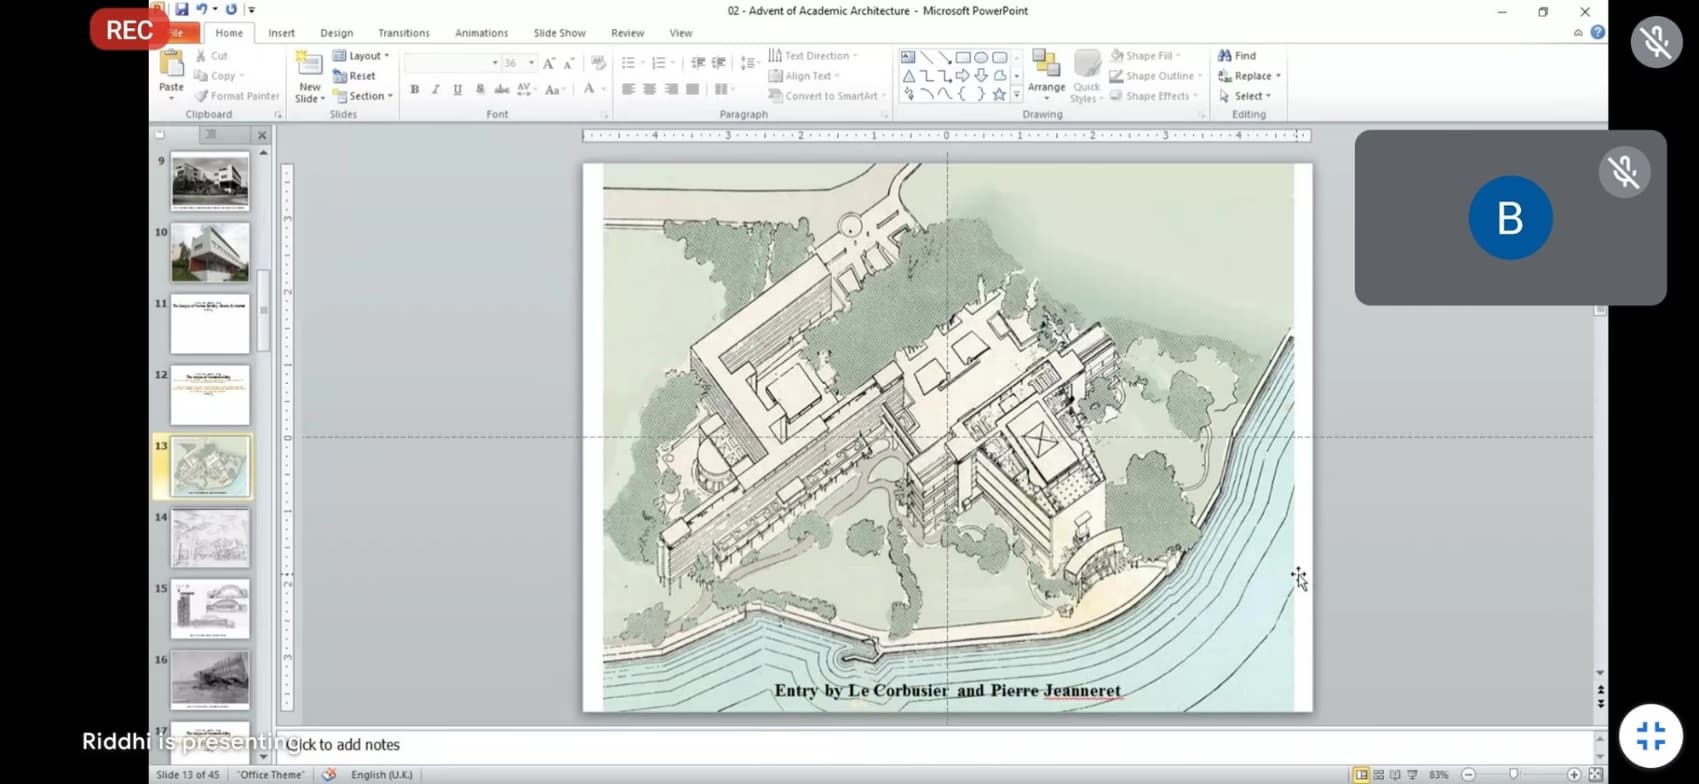Image resolution: width=1699 pixels, height=784 pixels.
Task: Exit full screen in the meeting overlay
Action: [x=1651, y=736]
